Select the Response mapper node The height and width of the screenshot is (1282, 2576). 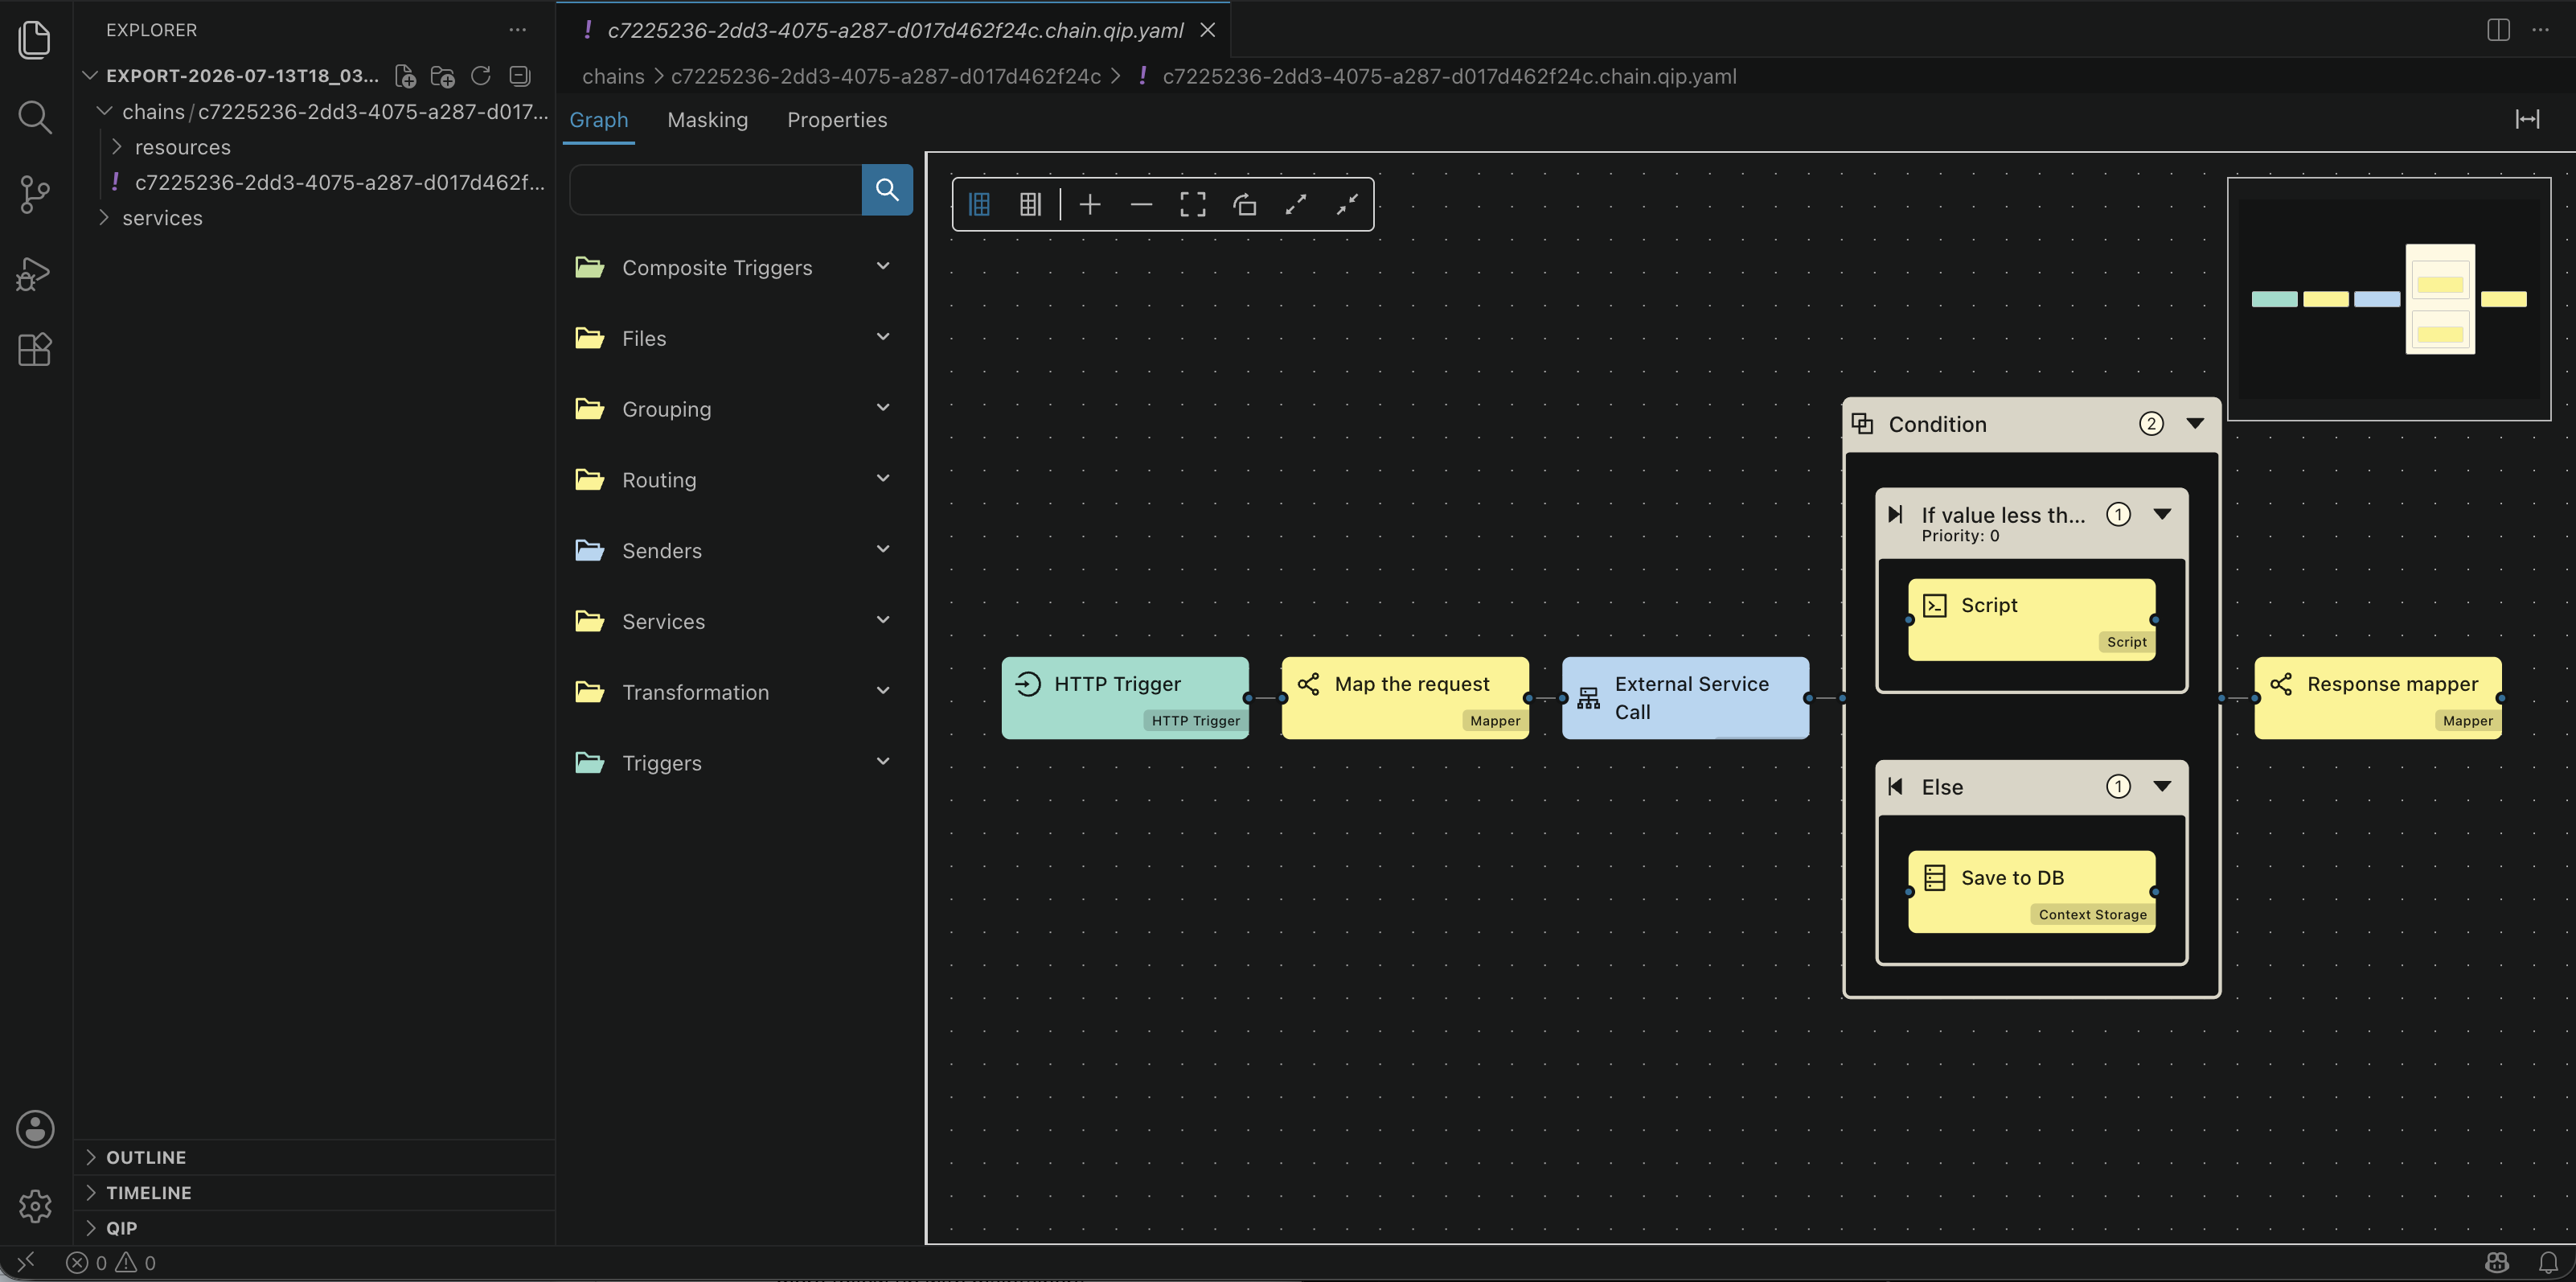2378,698
